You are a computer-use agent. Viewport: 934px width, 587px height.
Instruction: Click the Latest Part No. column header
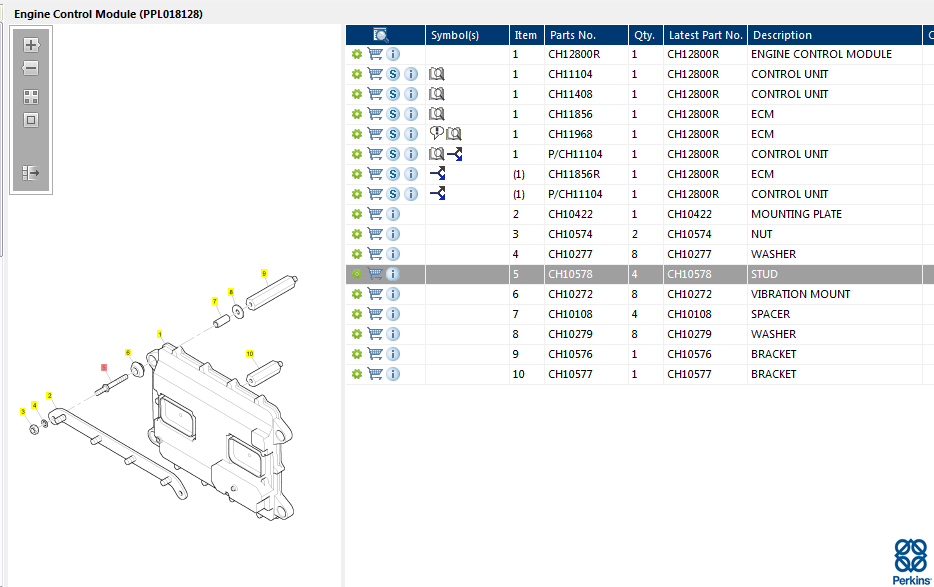click(705, 35)
